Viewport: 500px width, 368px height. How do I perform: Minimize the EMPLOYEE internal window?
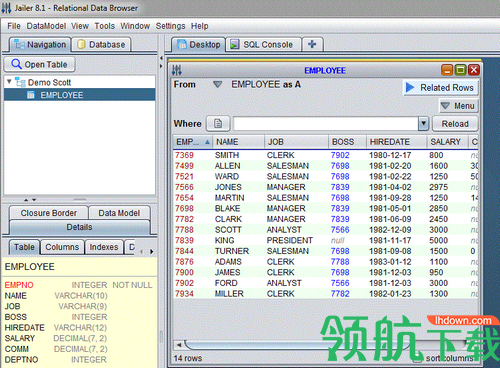click(x=447, y=70)
